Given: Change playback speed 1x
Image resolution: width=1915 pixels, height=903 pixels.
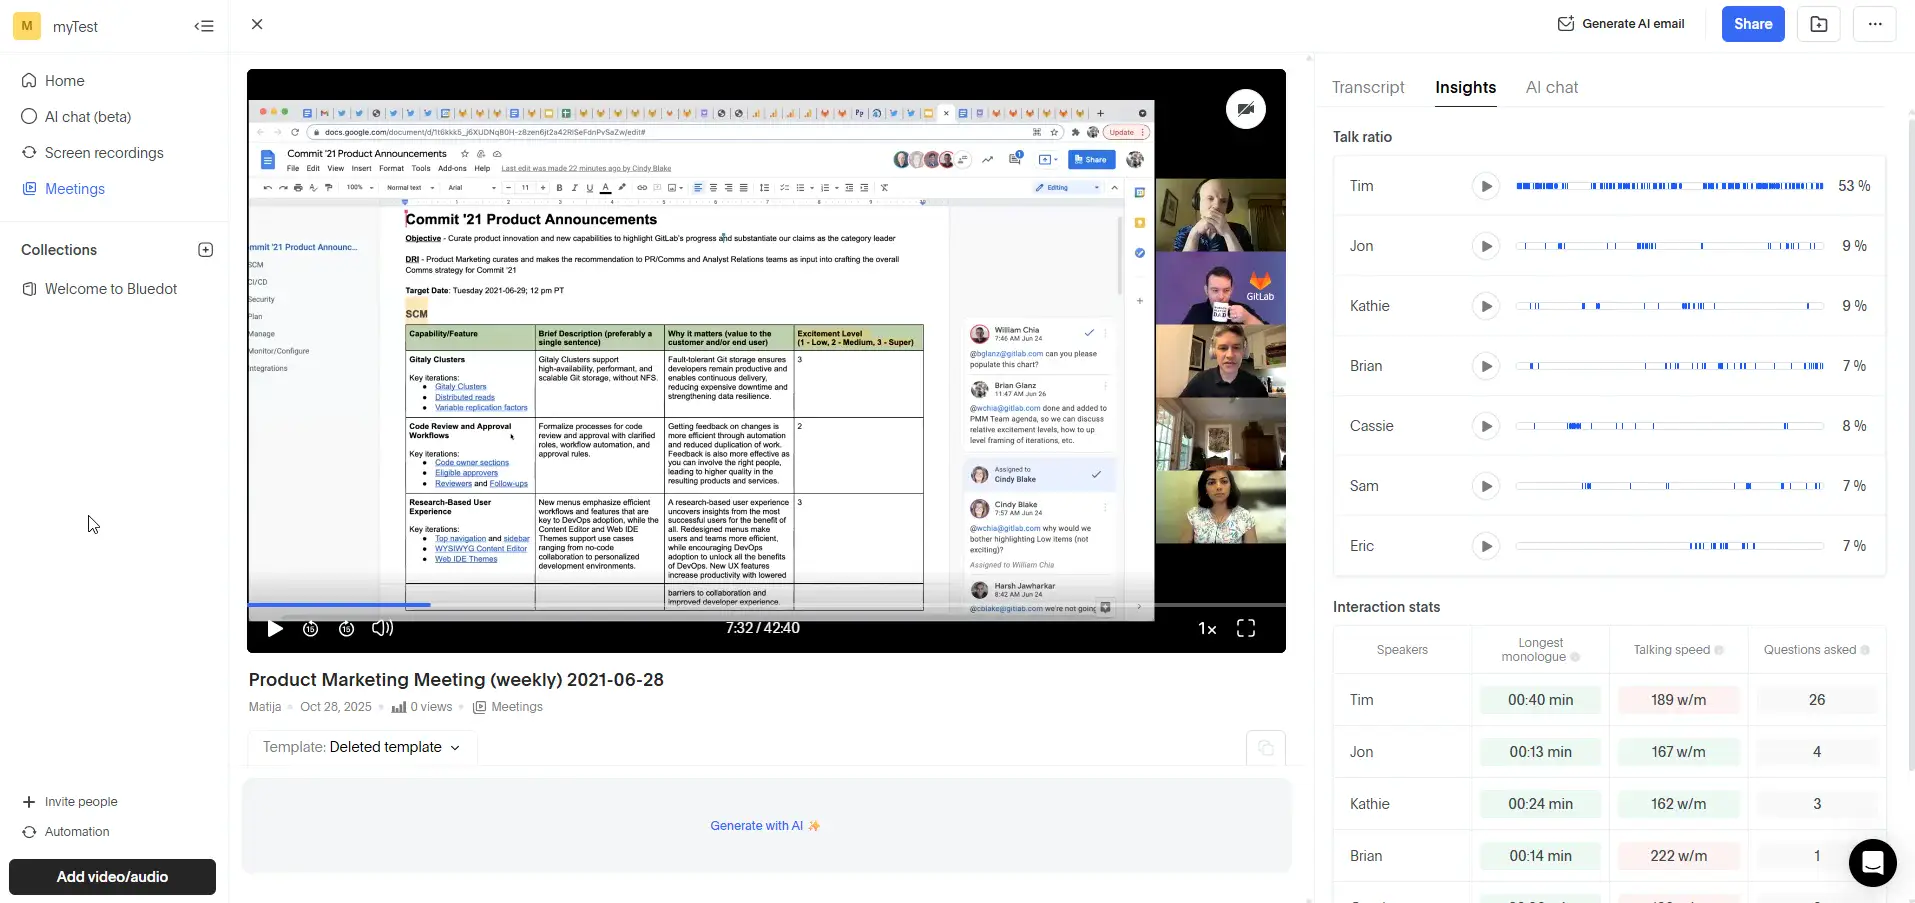Looking at the screenshot, I should coord(1207,629).
